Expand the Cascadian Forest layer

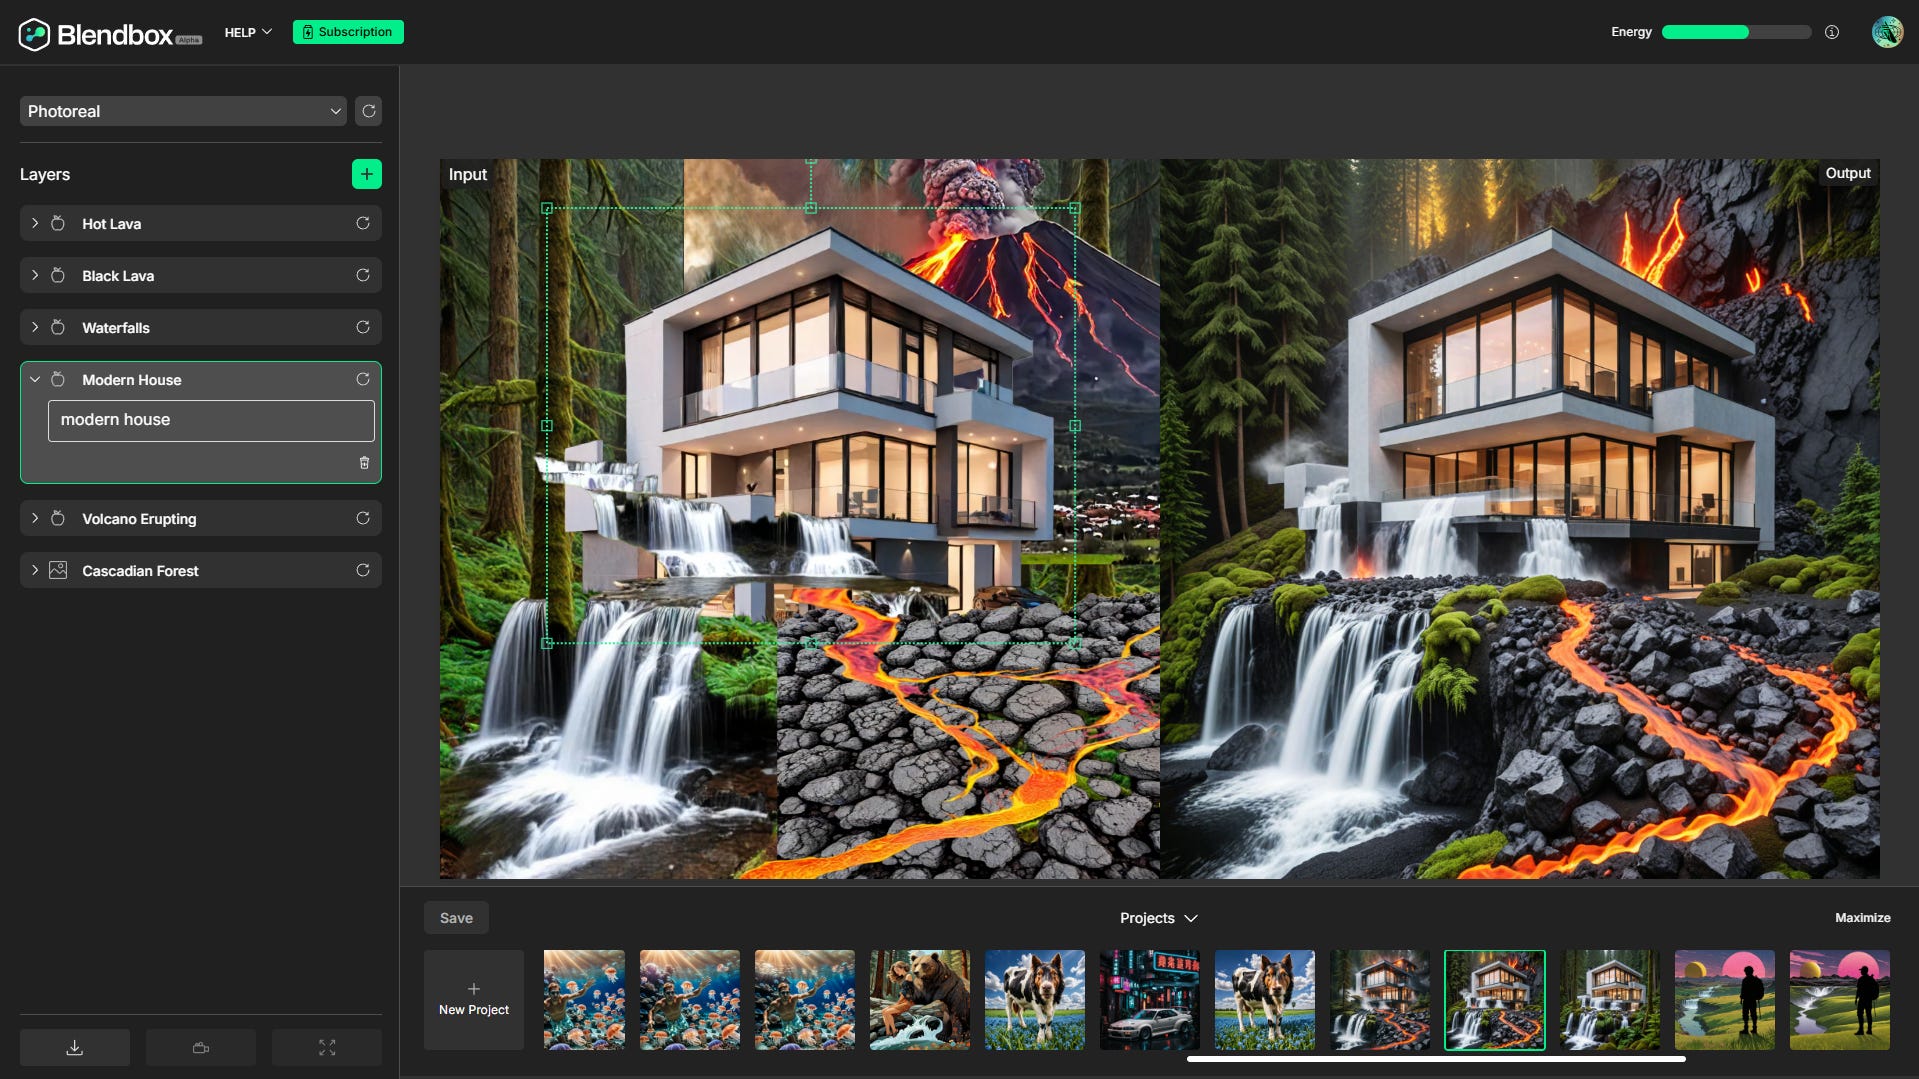click(35, 570)
